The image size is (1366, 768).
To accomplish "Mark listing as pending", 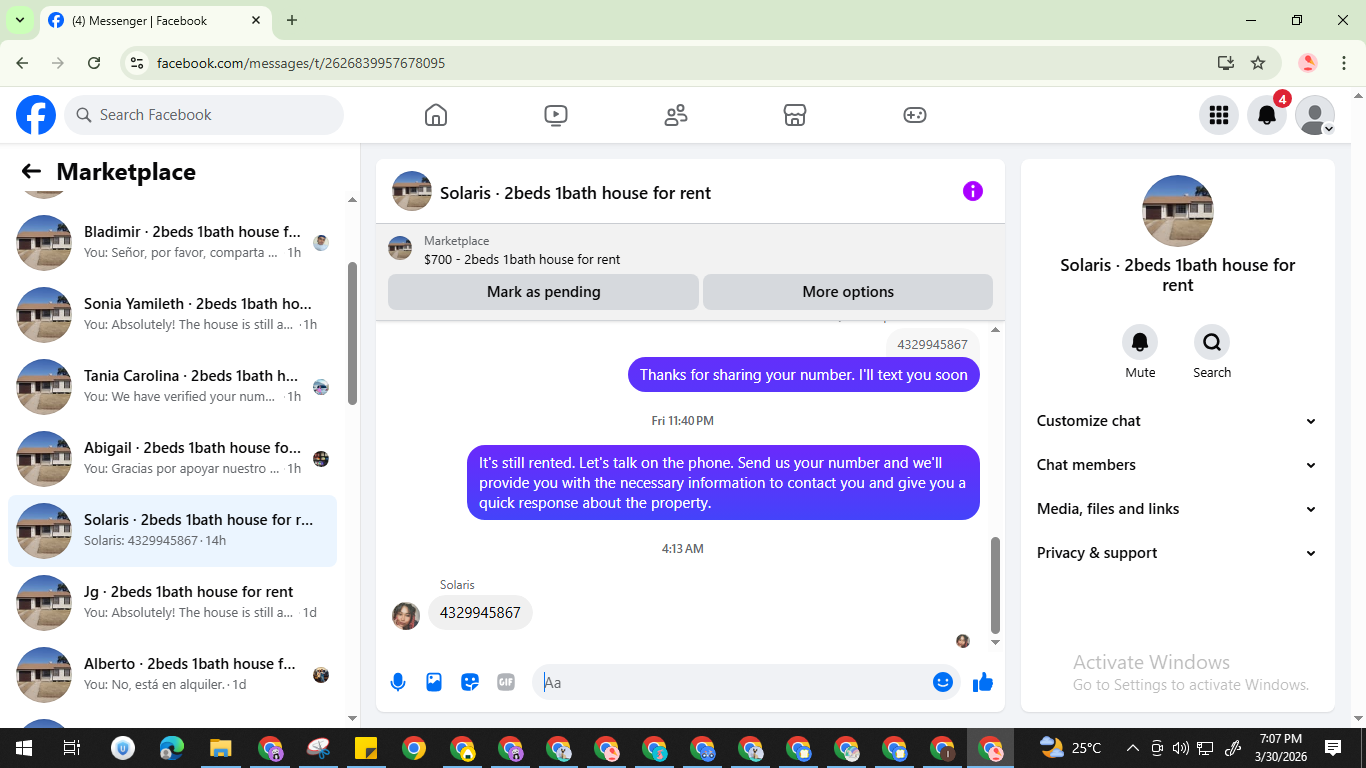I will tap(543, 292).
